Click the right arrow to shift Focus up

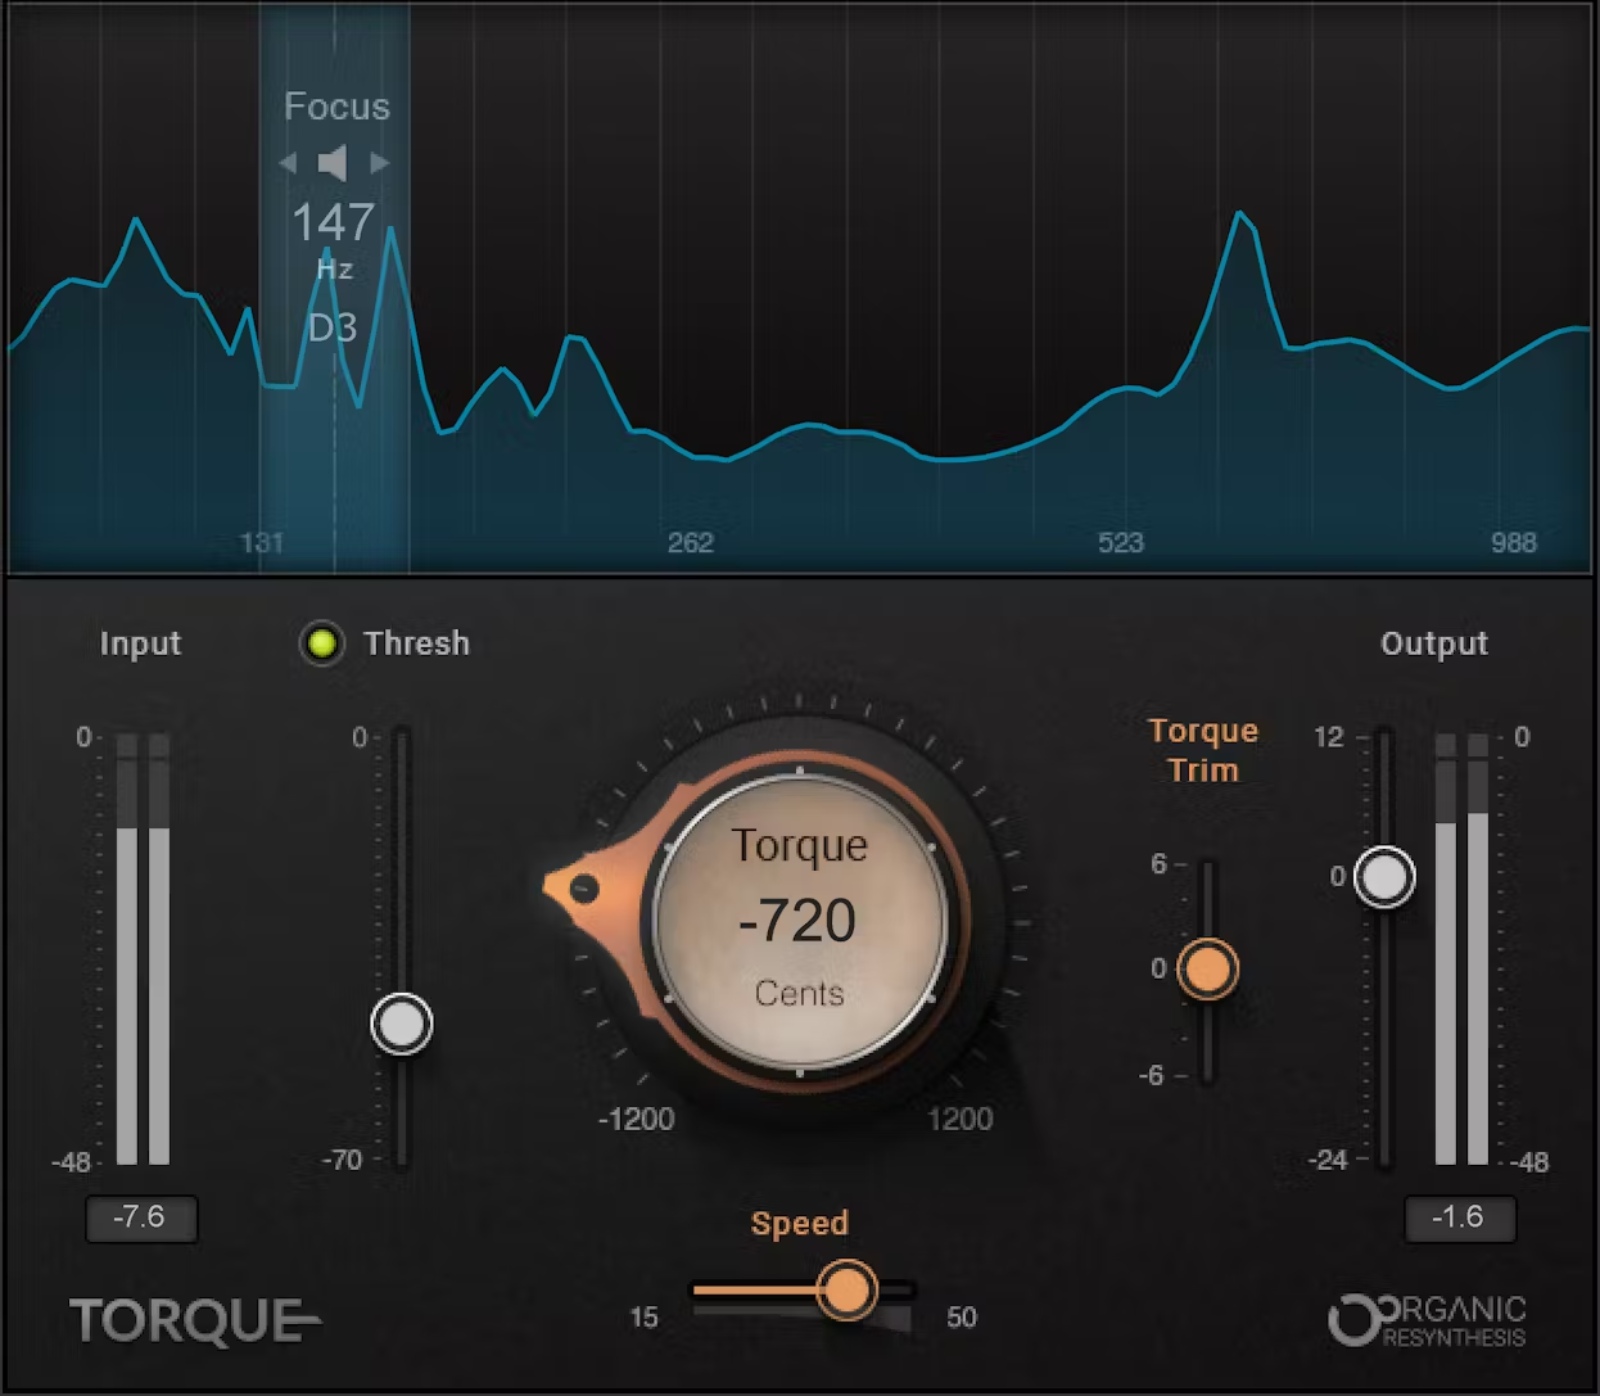click(x=378, y=163)
